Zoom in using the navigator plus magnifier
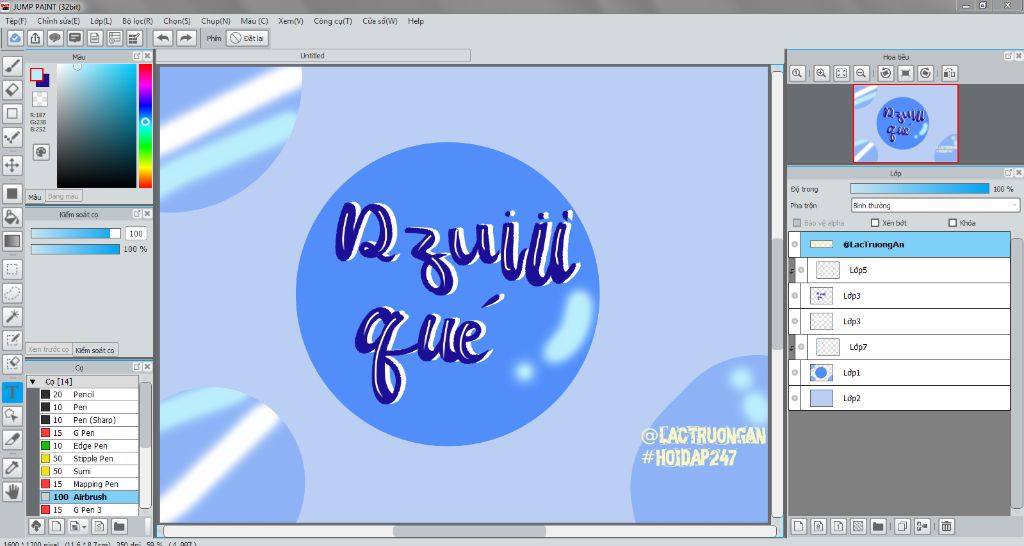The width and height of the screenshot is (1024, 546). [x=822, y=73]
